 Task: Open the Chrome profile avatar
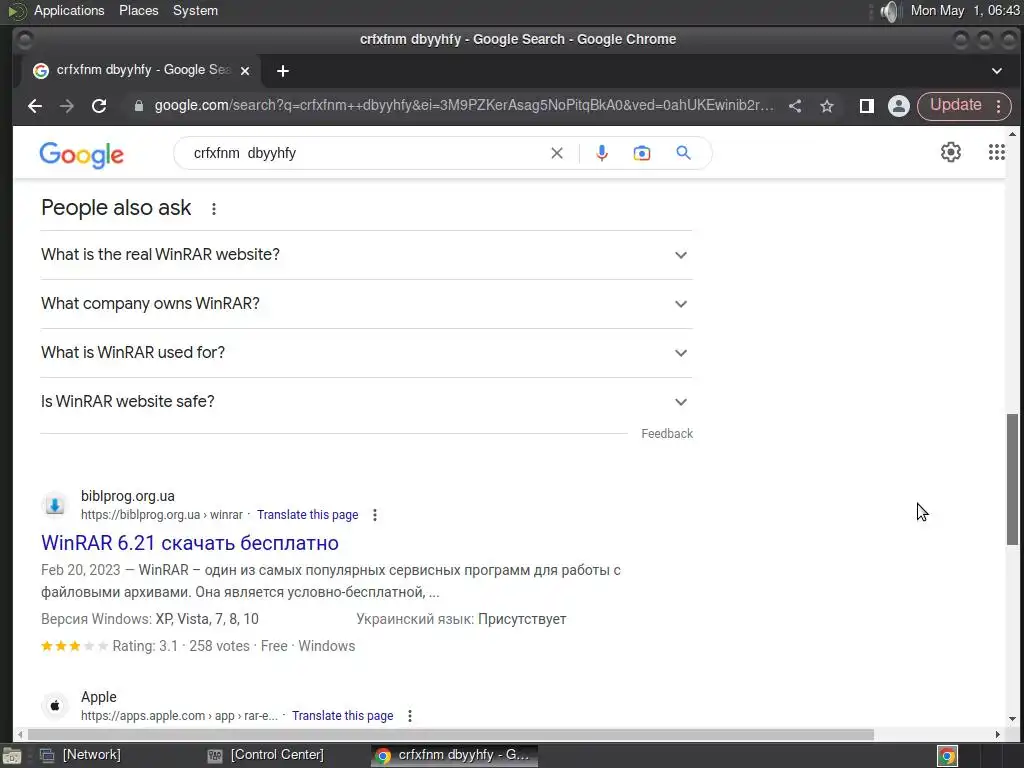click(899, 106)
